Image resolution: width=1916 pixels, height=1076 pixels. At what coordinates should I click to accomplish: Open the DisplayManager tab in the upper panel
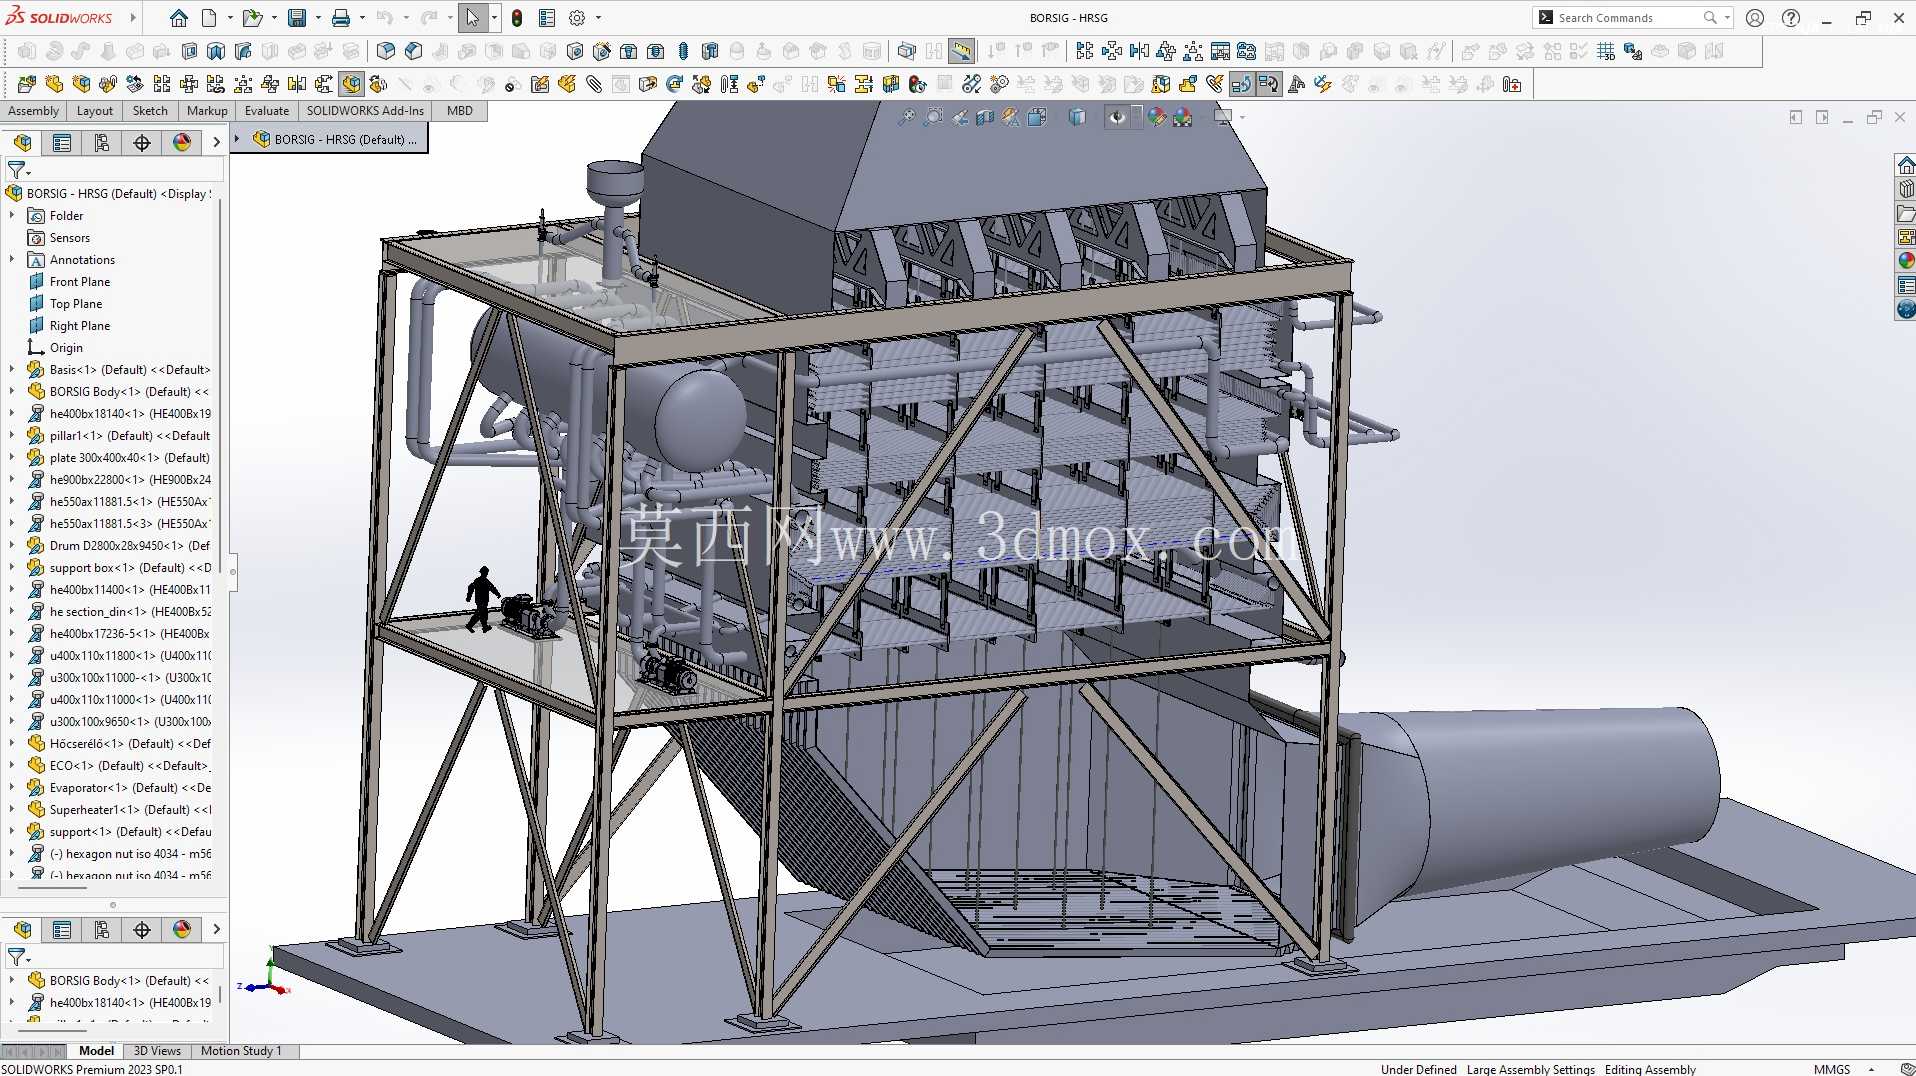[182, 143]
